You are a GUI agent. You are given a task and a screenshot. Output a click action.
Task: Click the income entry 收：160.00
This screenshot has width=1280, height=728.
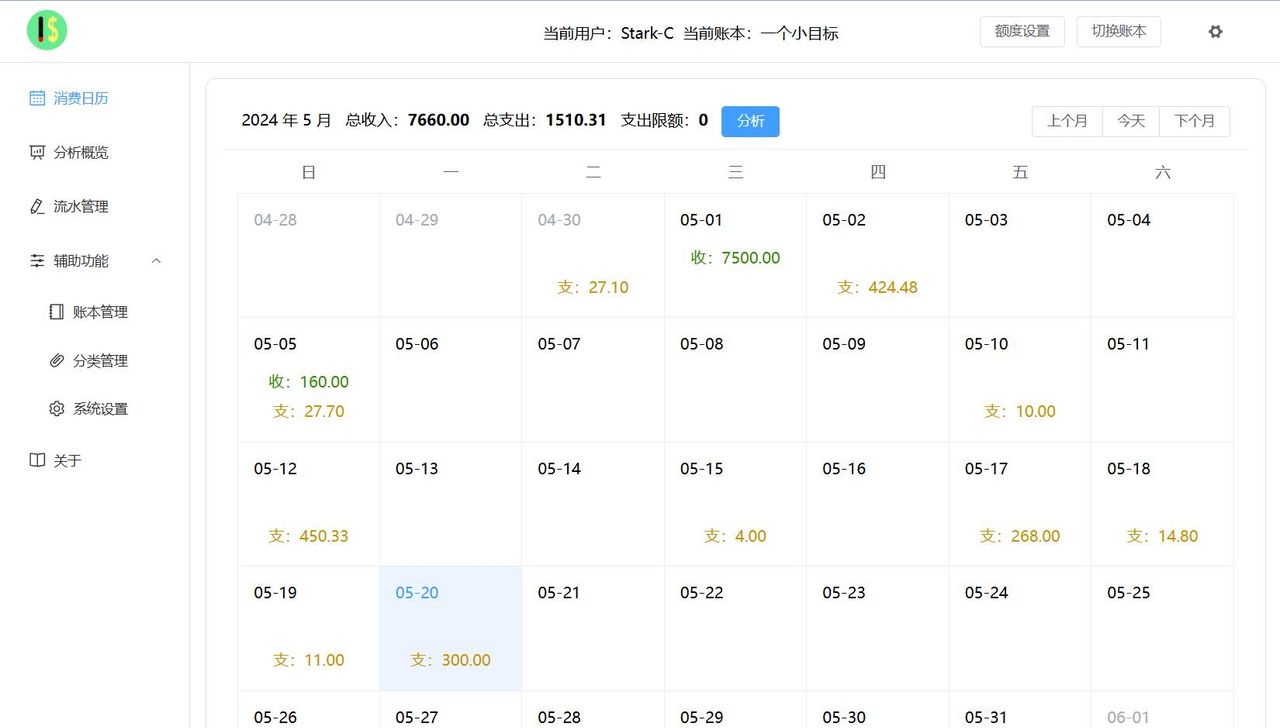[x=309, y=382]
